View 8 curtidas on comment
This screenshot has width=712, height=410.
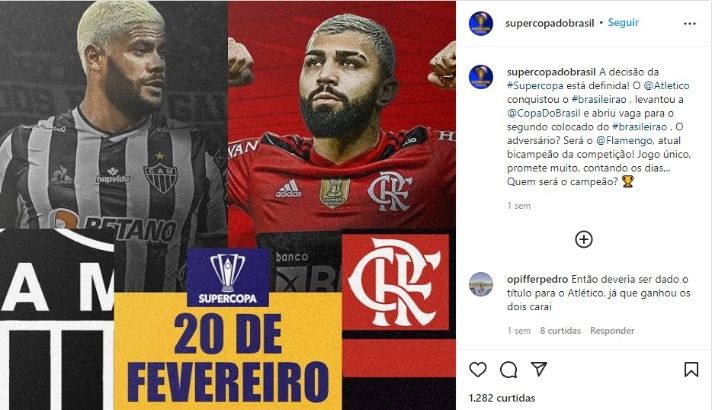[560, 331]
